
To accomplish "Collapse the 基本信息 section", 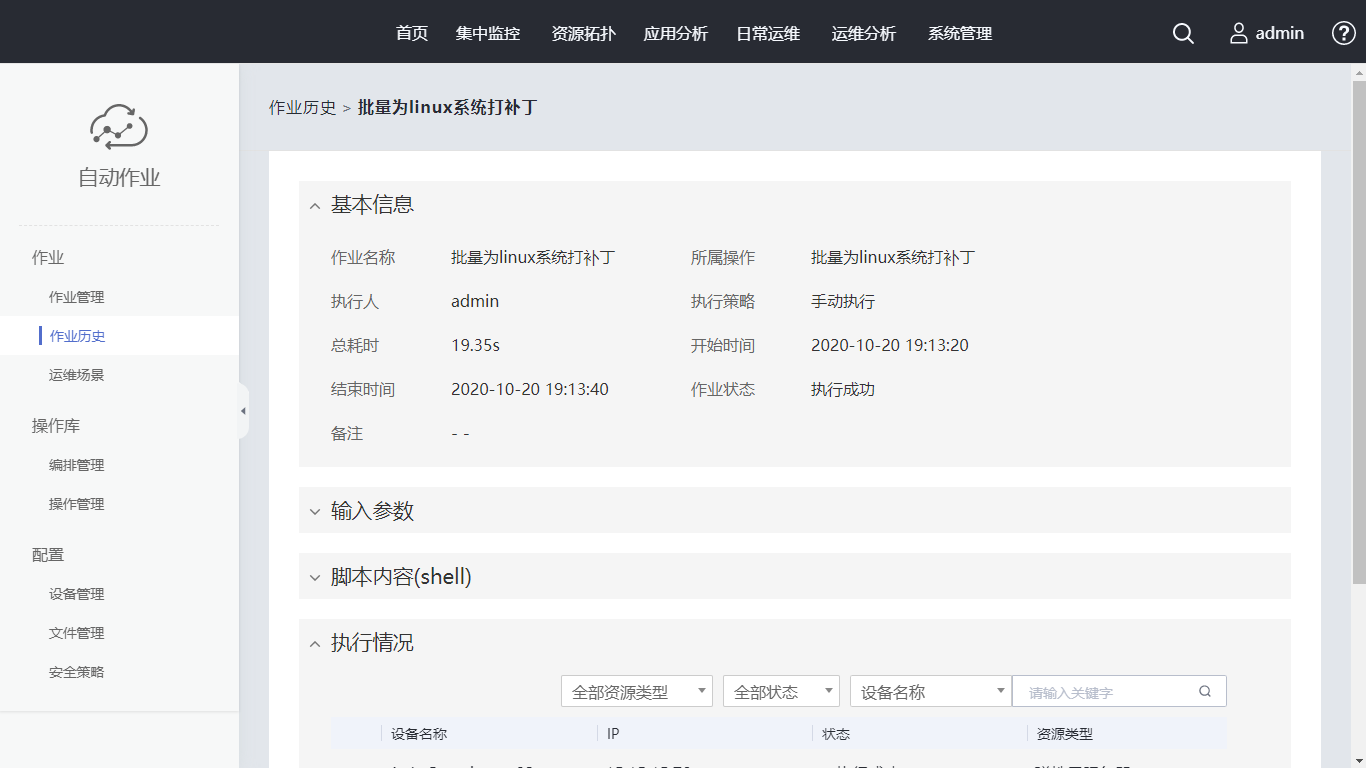I will [x=315, y=206].
